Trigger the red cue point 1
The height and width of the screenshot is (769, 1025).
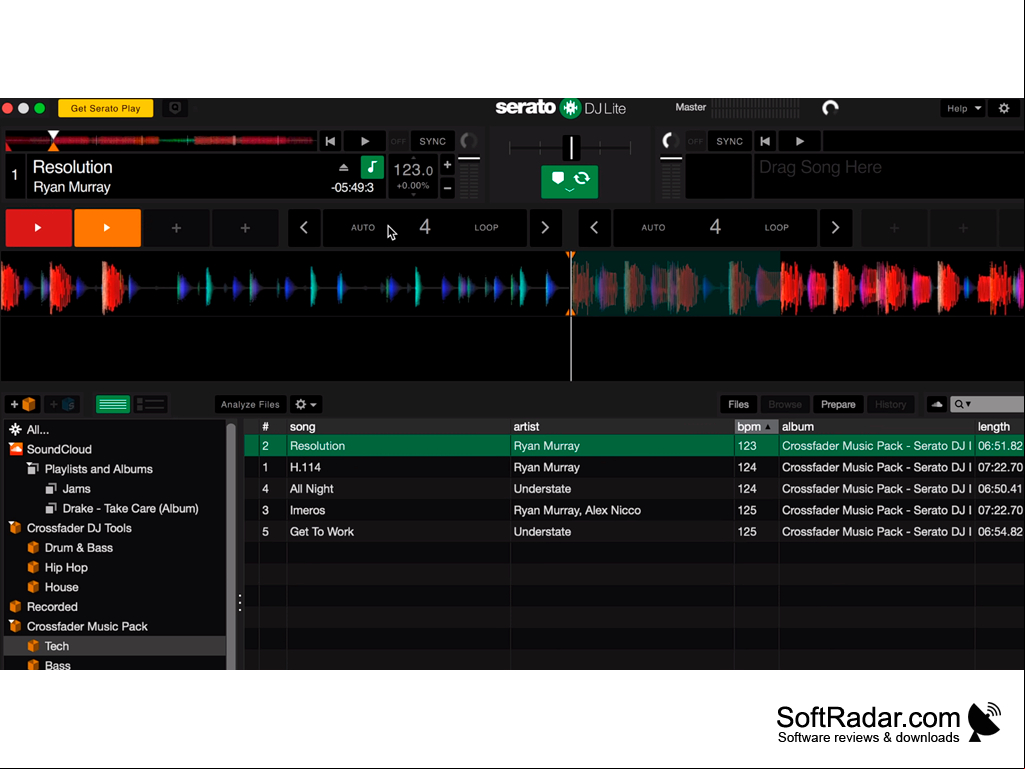(39, 228)
